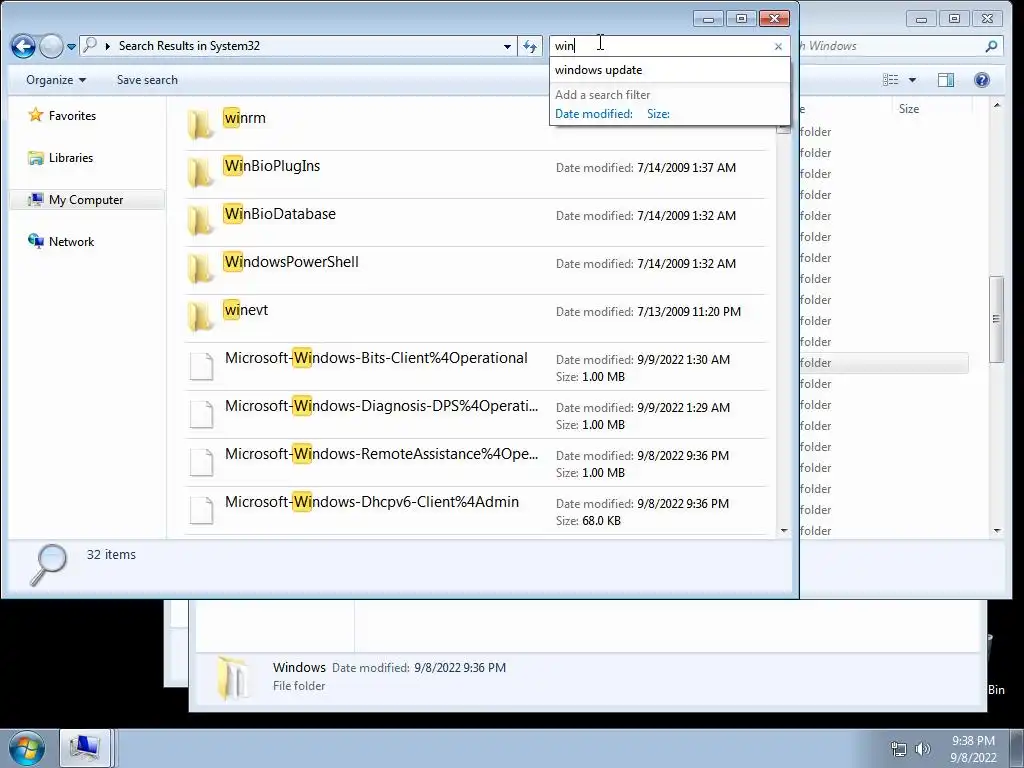Click the network tray icon
1024x768 pixels.
(x=899, y=748)
